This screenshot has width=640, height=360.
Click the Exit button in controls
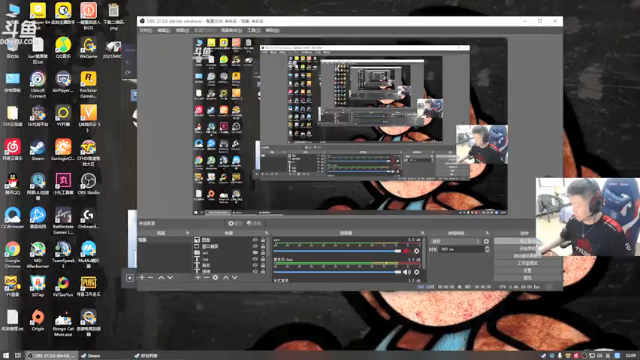coord(527,278)
